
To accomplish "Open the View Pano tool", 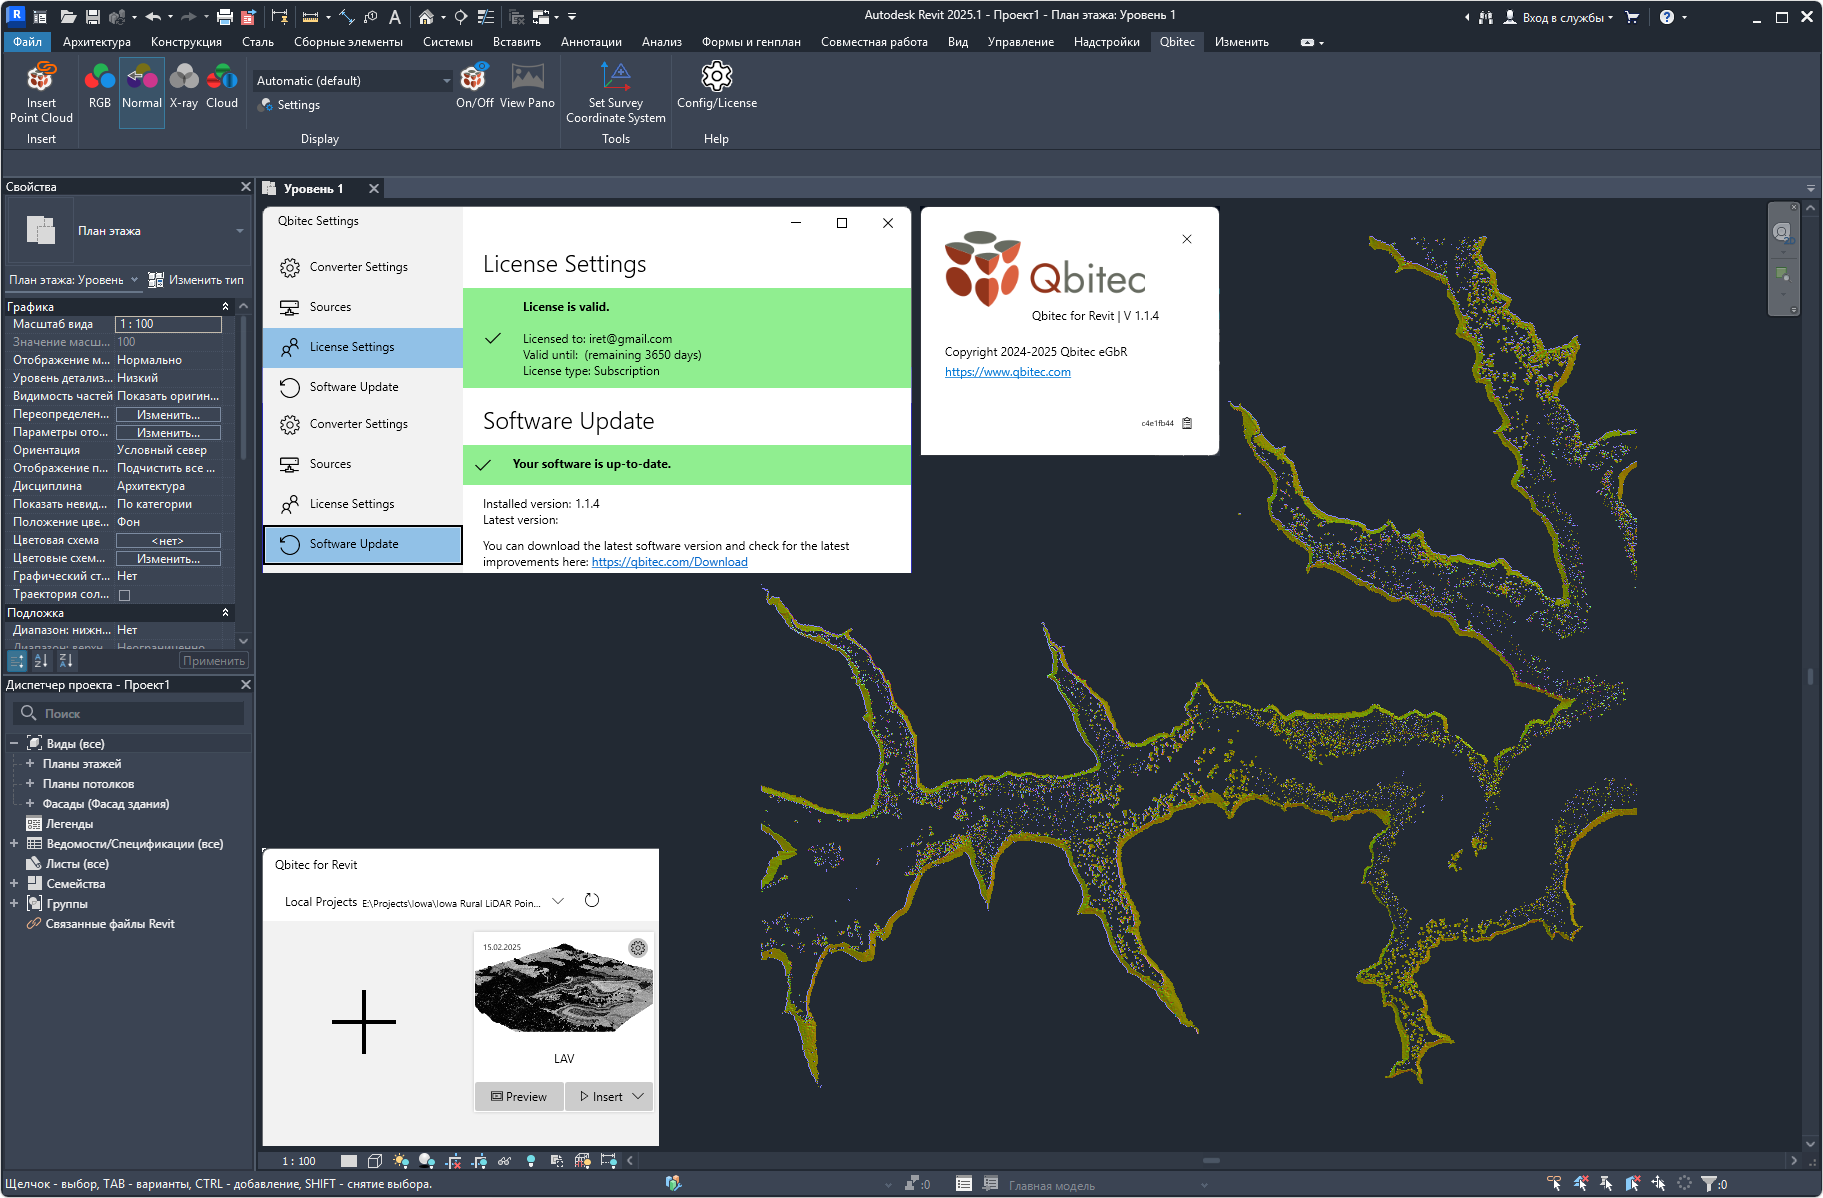I will (x=527, y=90).
